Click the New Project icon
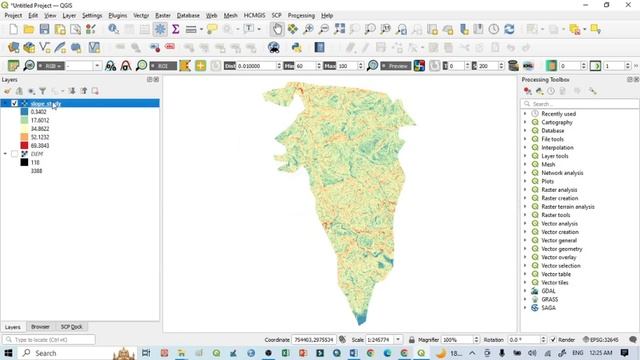The height and width of the screenshot is (360, 640). 13,29
